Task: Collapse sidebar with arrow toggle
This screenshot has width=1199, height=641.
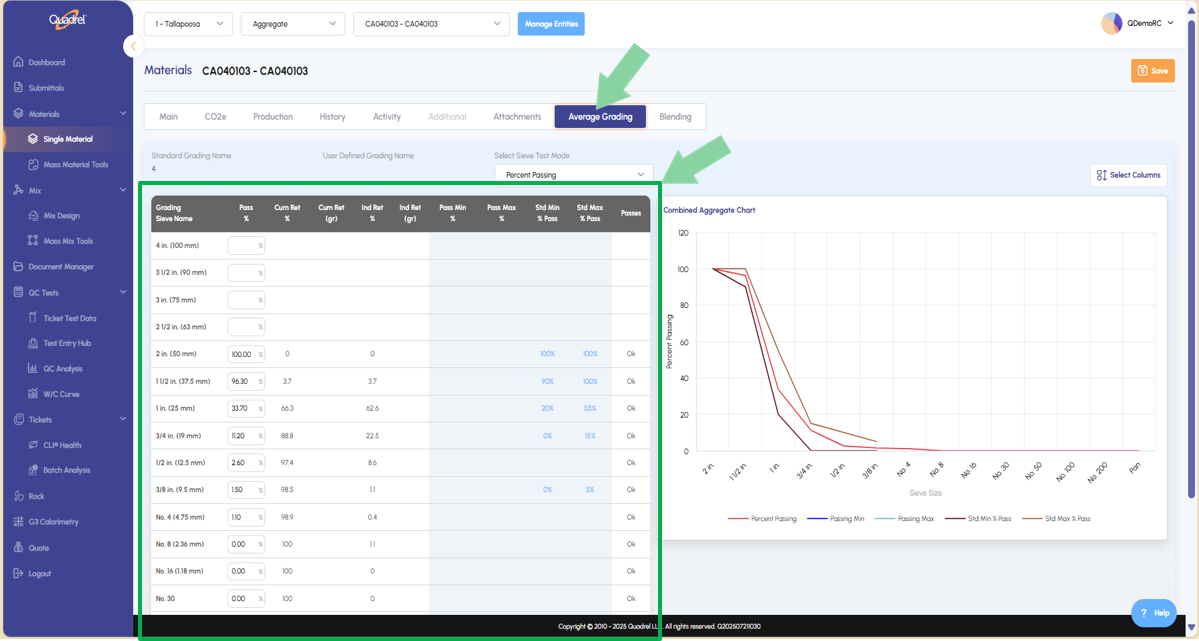Action: pos(133,46)
